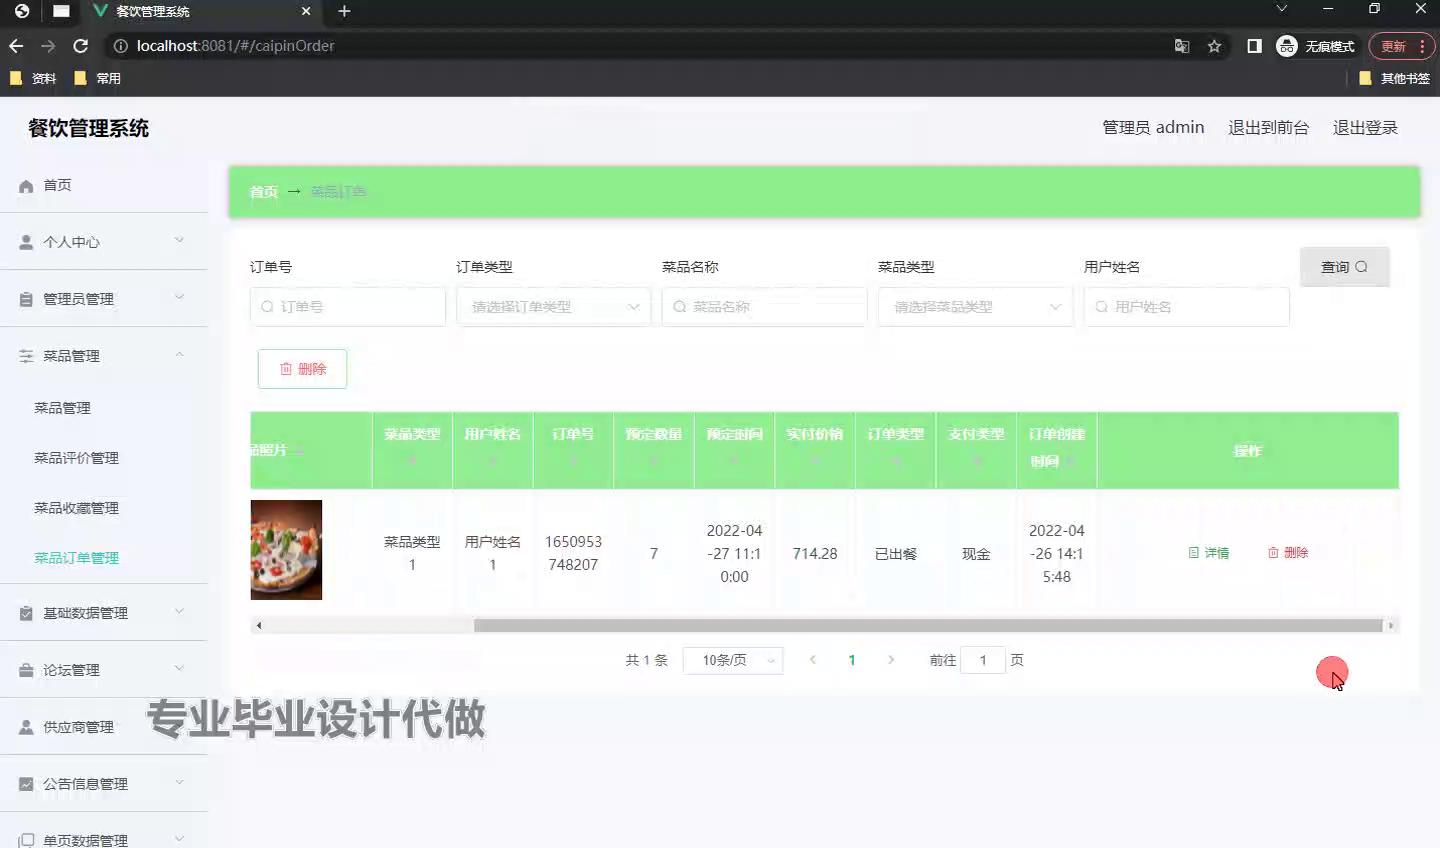Click the home icon beside 首页
This screenshot has height=848, width=1440.
pos(26,186)
